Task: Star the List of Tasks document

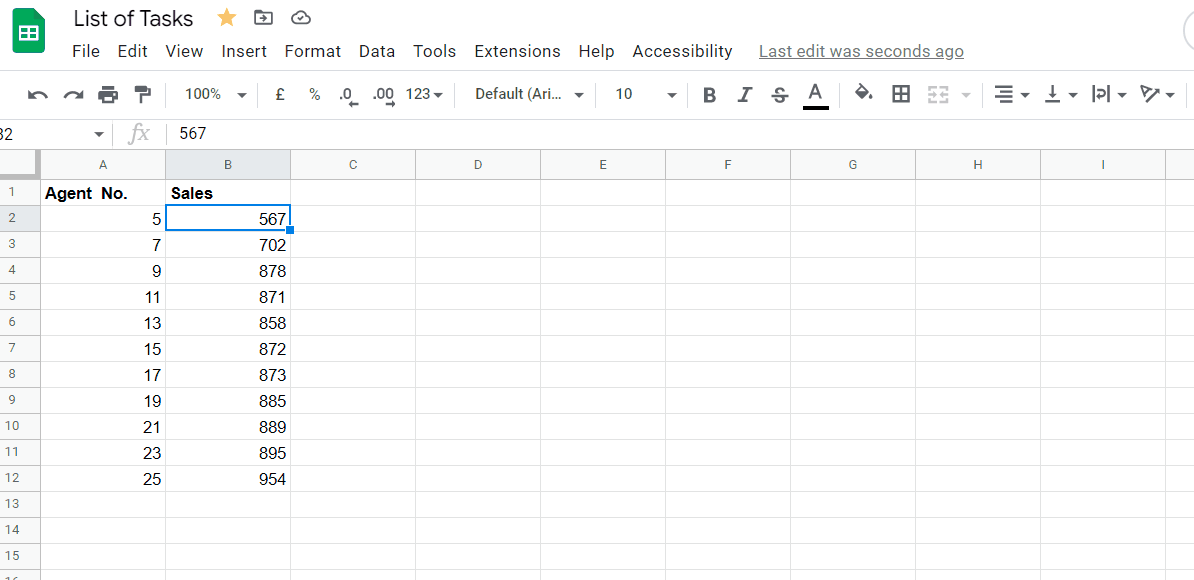Action: tap(226, 17)
